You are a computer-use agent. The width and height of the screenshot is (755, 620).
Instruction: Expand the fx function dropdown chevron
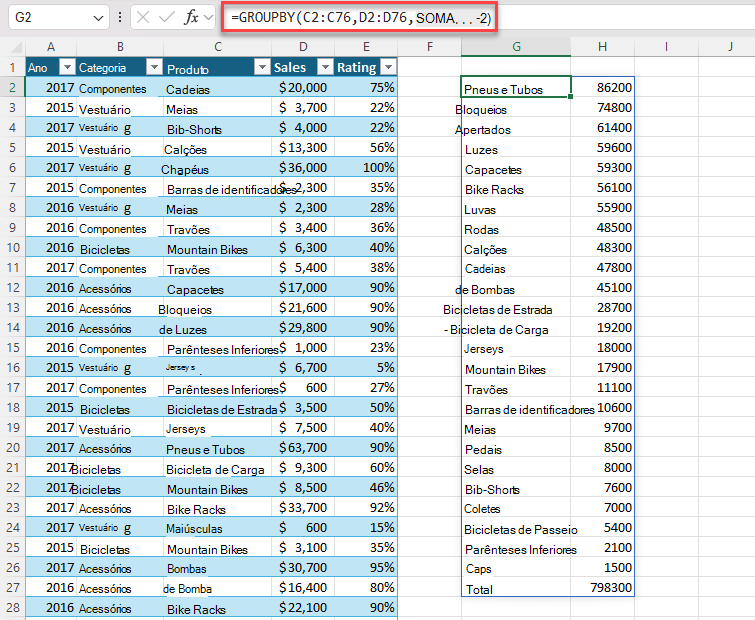tap(208, 17)
